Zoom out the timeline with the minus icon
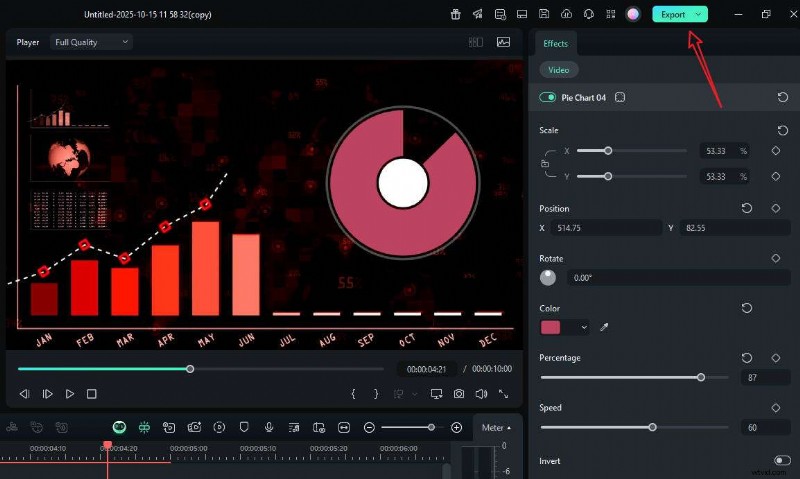This screenshot has width=800, height=479. click(x=369, y=427)
